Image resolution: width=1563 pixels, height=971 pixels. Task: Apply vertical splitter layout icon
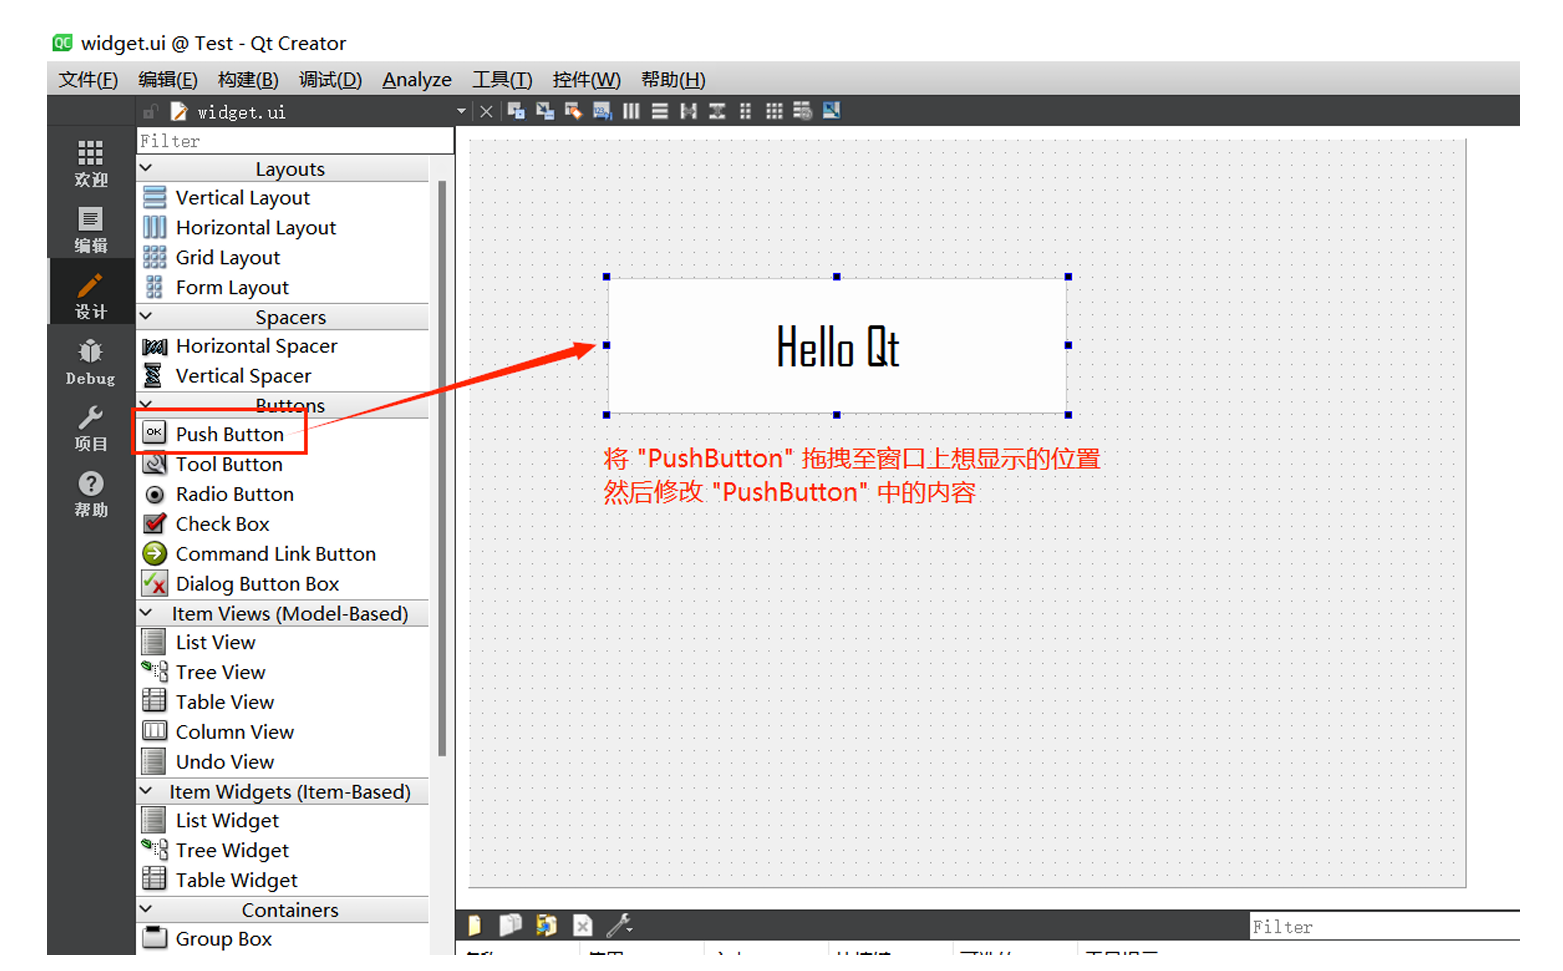717,111
